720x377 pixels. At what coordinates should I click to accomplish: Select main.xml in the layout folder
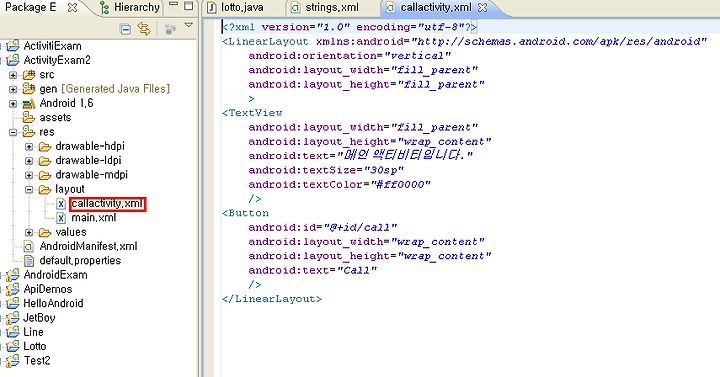94,218
